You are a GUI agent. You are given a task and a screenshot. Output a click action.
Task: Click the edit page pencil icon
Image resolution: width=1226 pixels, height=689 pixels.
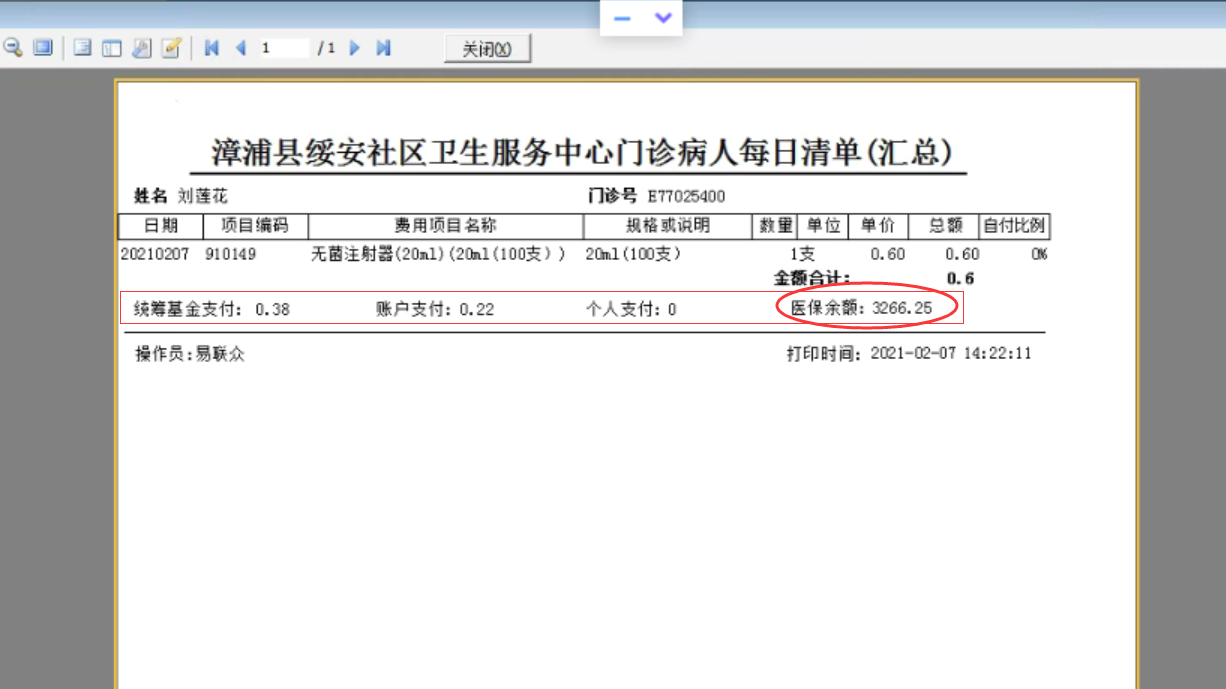click(171, 48)
